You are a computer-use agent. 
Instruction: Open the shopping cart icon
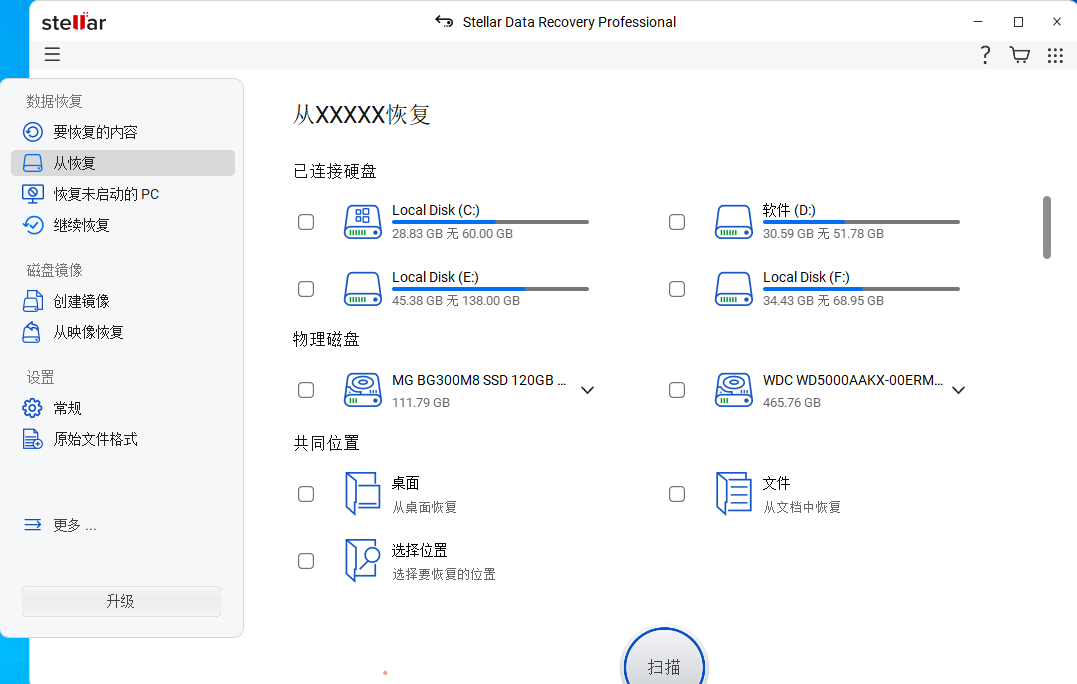tap(1019, 54)
